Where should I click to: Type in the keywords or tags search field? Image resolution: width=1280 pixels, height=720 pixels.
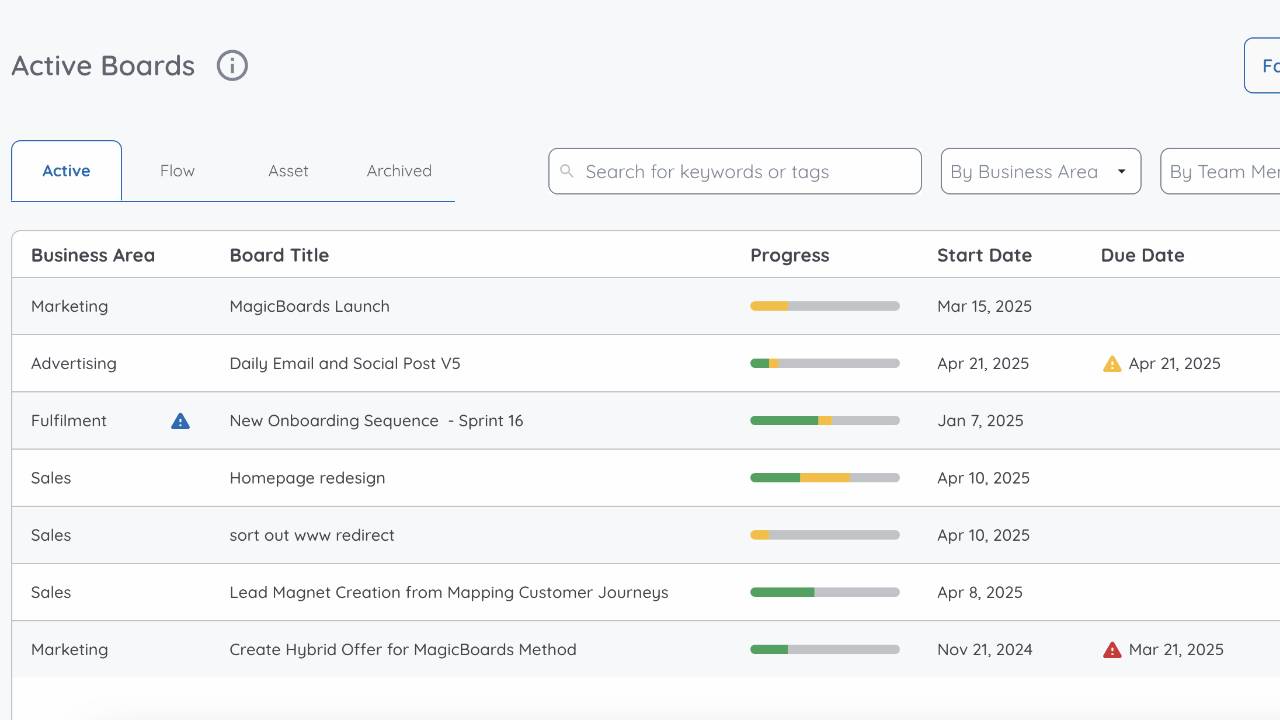pos(745,172)
